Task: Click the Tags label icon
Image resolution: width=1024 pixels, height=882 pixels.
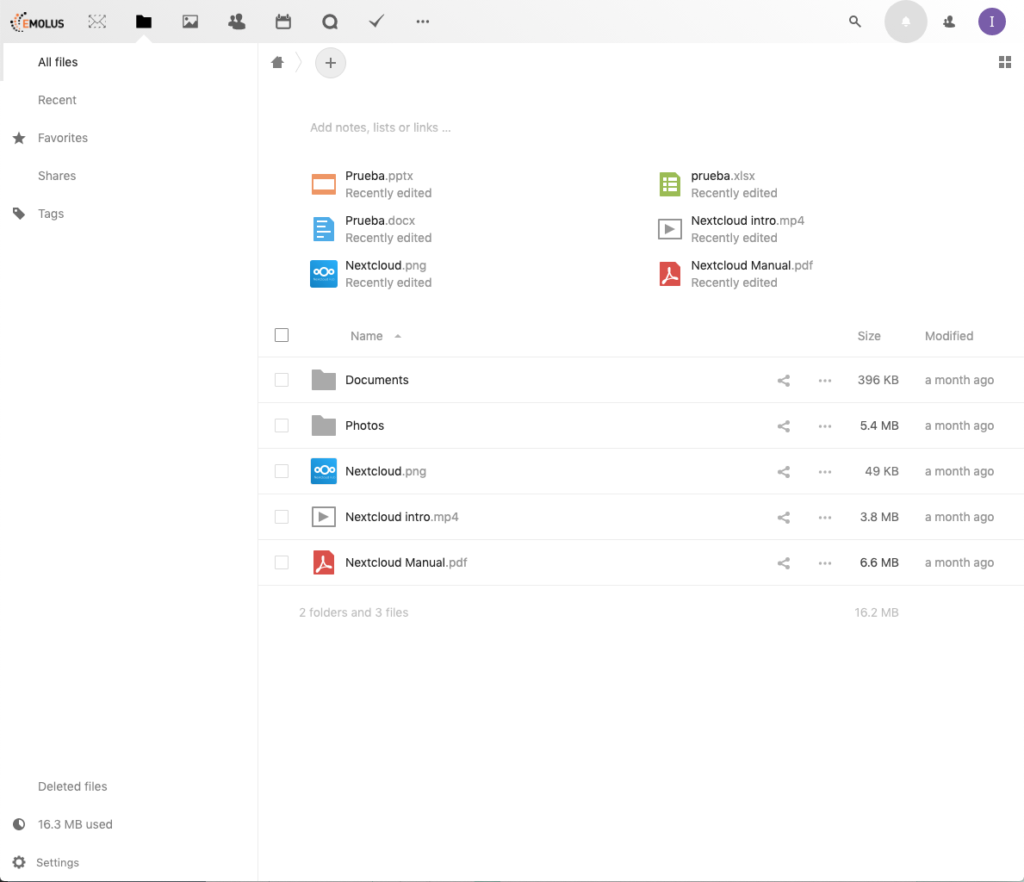Action: pyautogui.click(x=19, y=213)
